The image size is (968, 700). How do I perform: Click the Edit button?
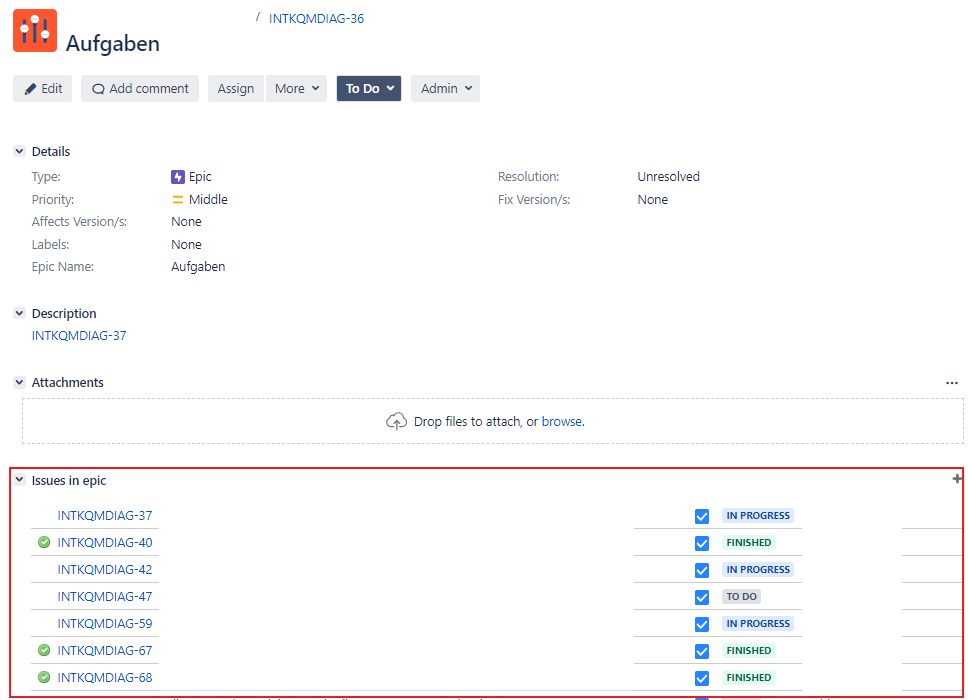pyautogui.click(x=43, y=88)
